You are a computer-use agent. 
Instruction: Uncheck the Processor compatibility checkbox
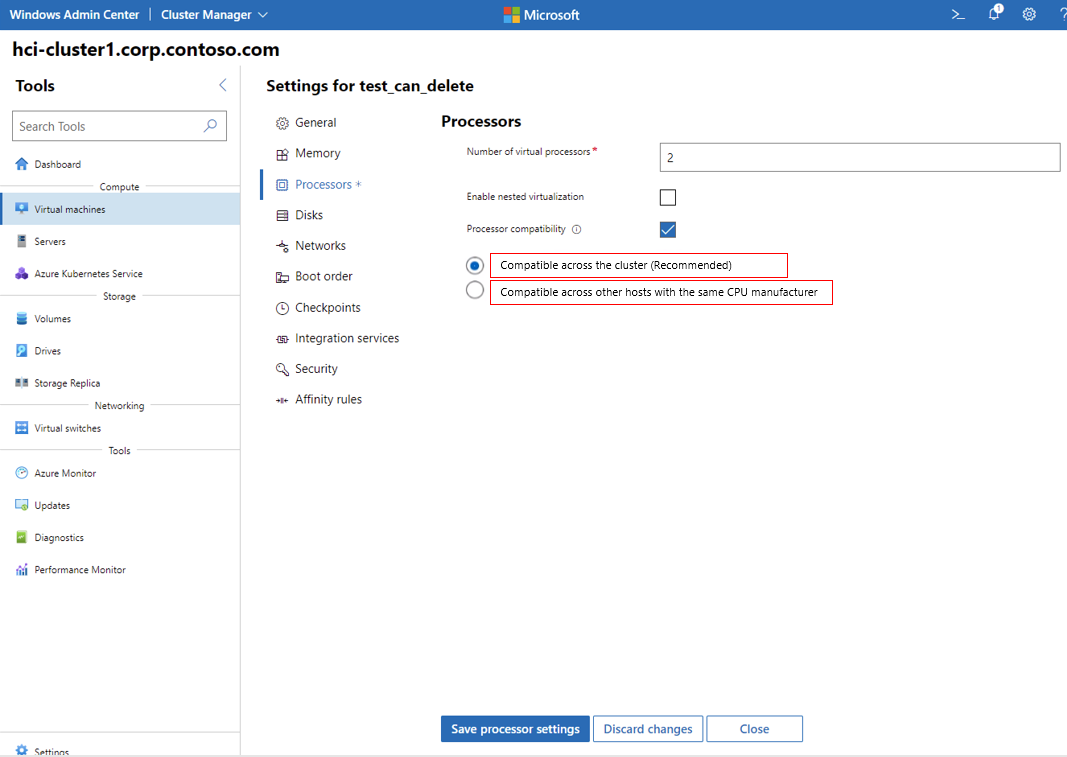click(668, 229)
